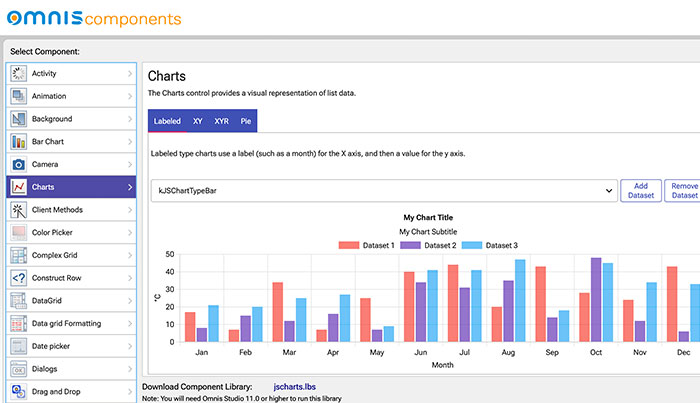
Task: Select the Date picker calendar icon
Action: click(x=18, y=346)
